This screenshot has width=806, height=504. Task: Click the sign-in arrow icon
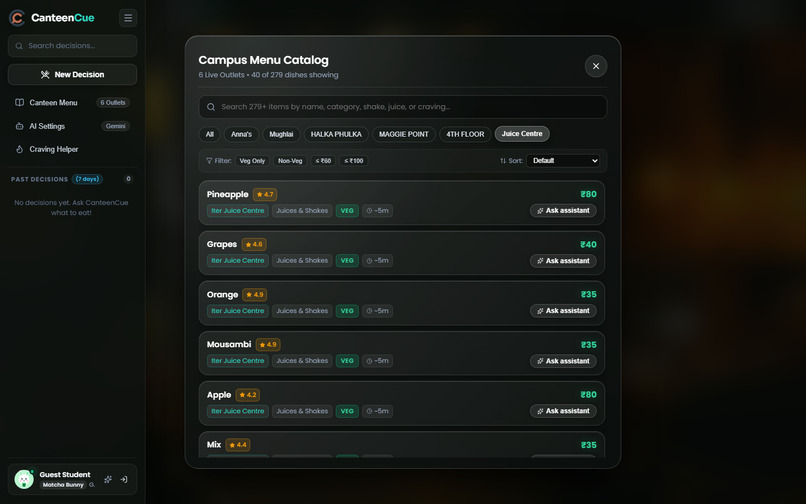(124, 479)
